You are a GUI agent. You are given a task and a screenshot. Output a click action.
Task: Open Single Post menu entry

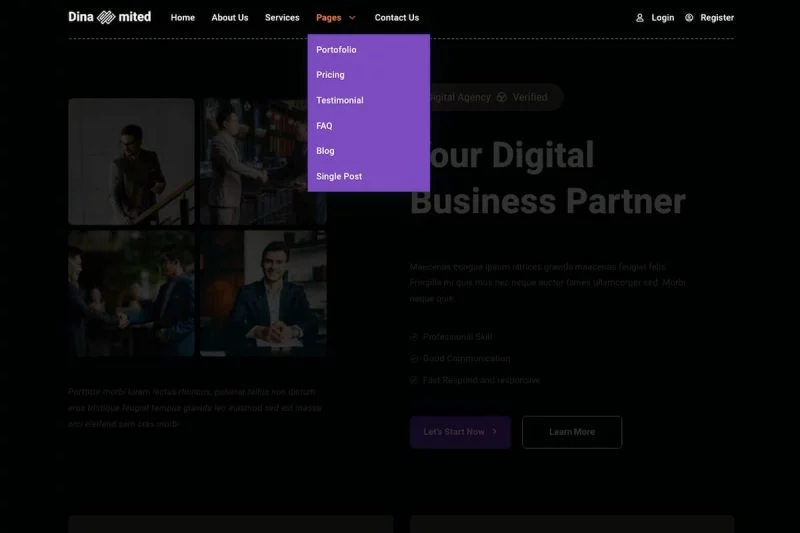(x=339, y=177)
